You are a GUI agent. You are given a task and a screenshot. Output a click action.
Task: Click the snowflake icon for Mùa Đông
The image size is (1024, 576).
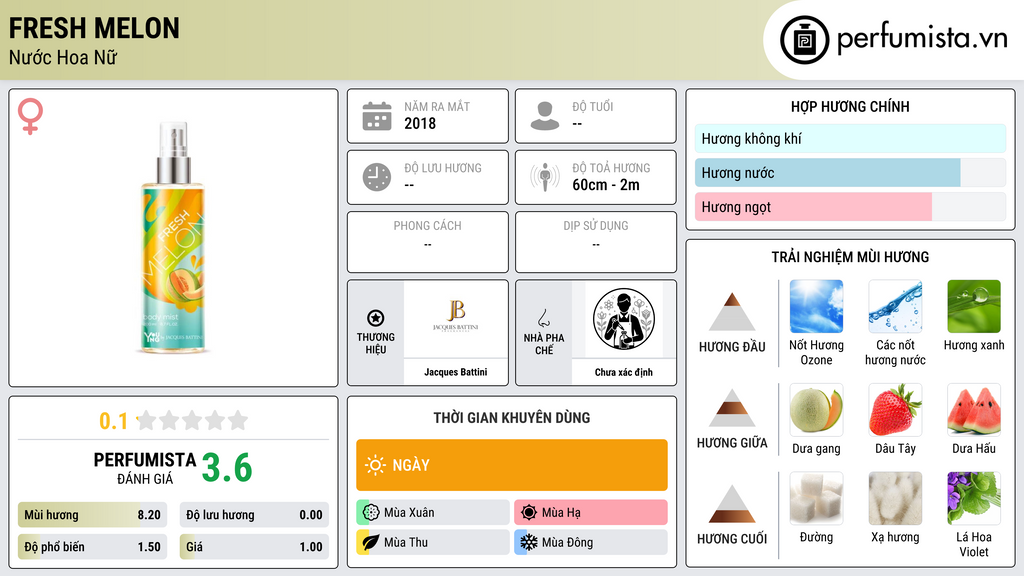528,542
